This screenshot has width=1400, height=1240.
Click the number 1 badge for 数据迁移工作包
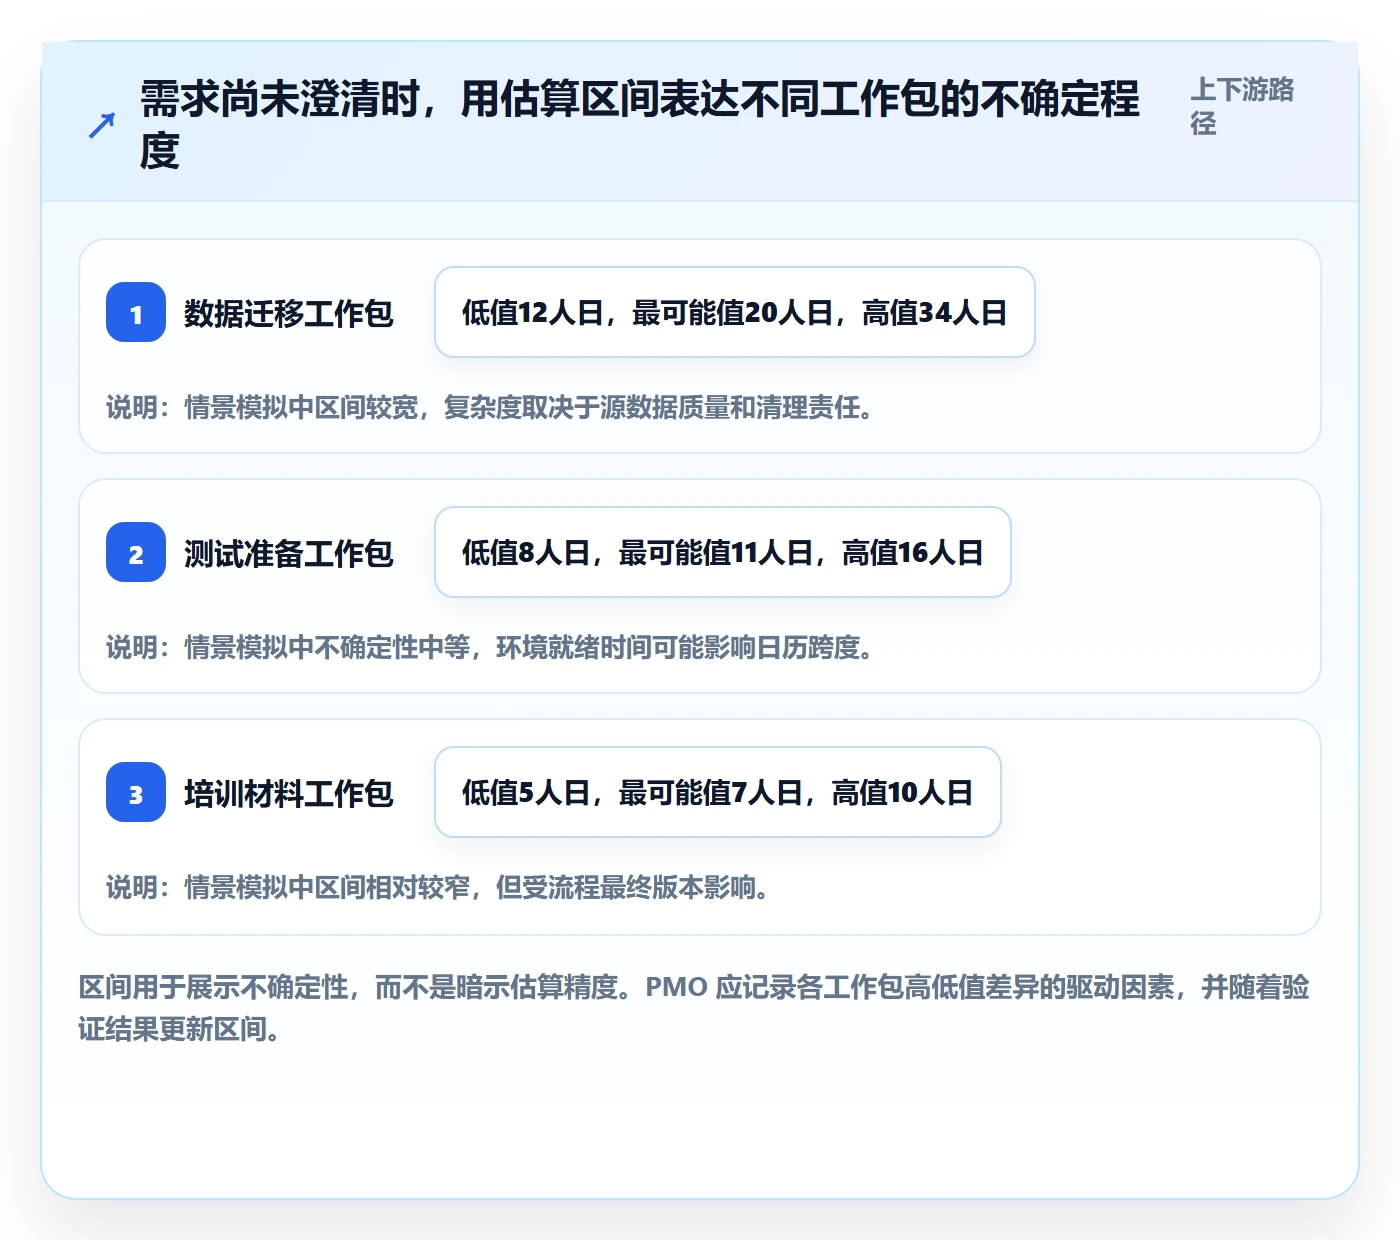pos(136,312)
